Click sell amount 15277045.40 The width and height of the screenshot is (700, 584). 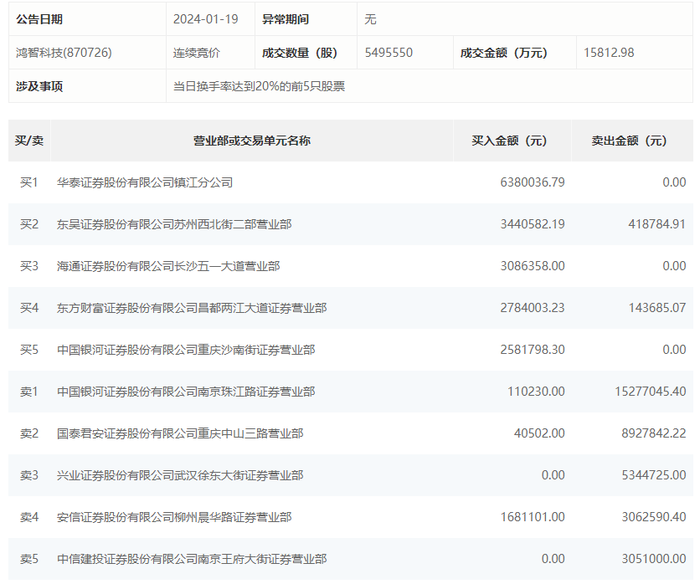pyautogui.click(x=650, y=392)
